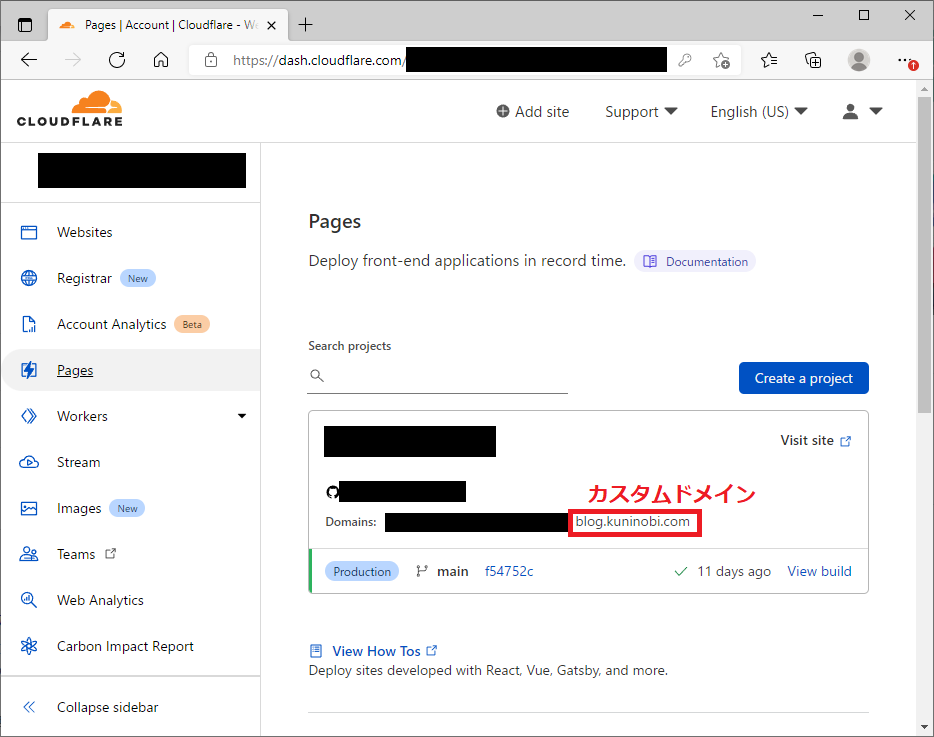Open Registrar in sidebar
The height and width of the screenshot is (737, 934).
84,278
